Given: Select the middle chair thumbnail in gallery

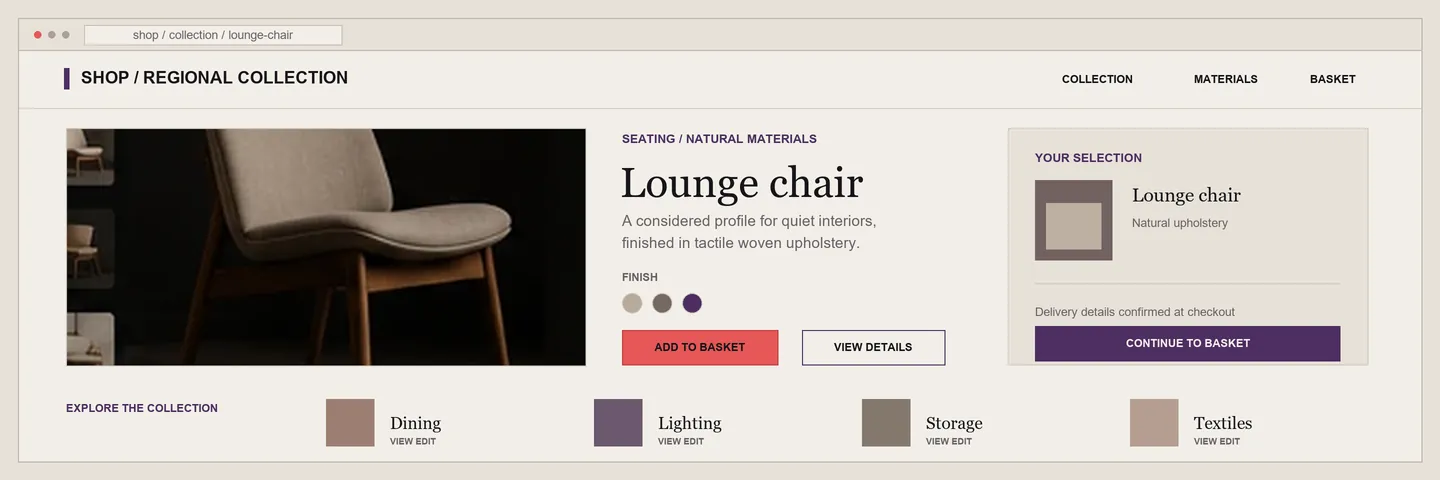Looking at the screenshot, I should click(90, 249).
